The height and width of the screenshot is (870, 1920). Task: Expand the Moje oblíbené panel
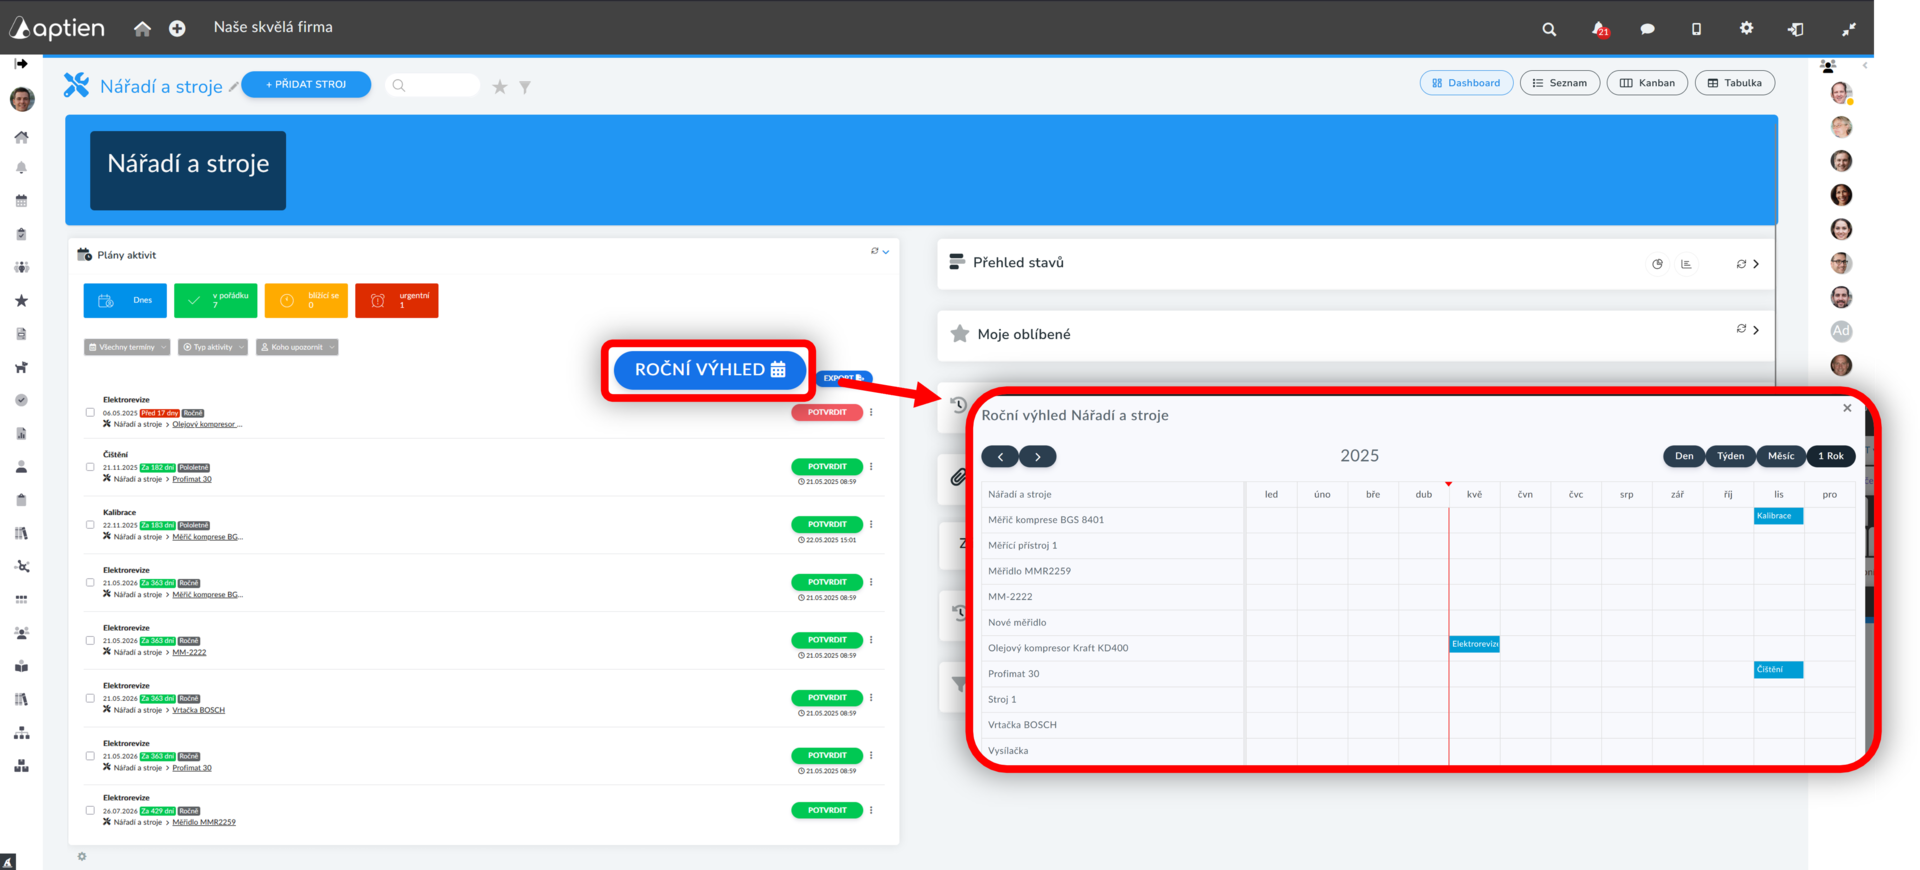(x=1755, y=330)
